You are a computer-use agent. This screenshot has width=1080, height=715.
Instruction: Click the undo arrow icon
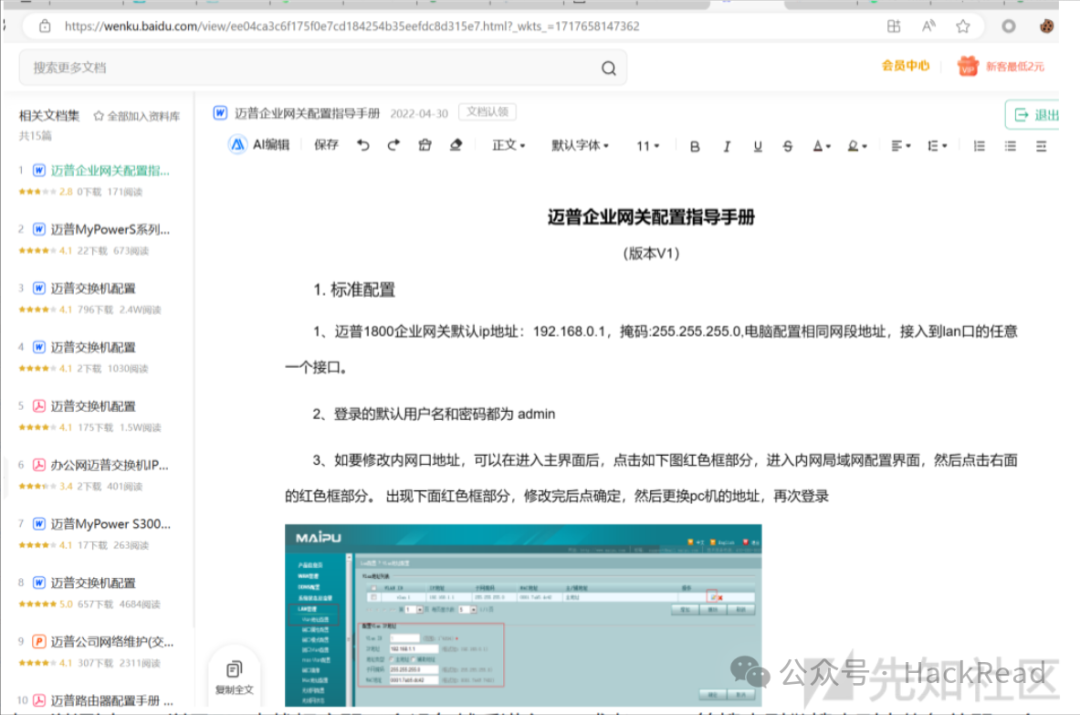coord(363,145)
